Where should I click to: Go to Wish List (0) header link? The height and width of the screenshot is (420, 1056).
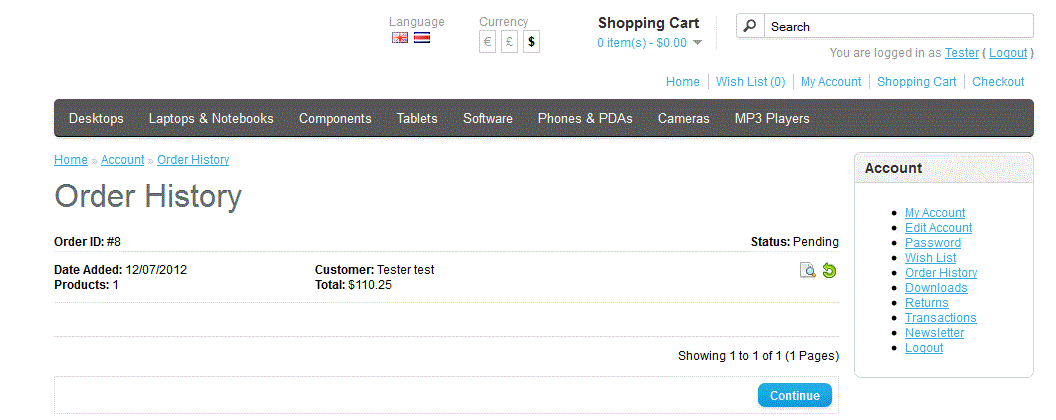750,82
